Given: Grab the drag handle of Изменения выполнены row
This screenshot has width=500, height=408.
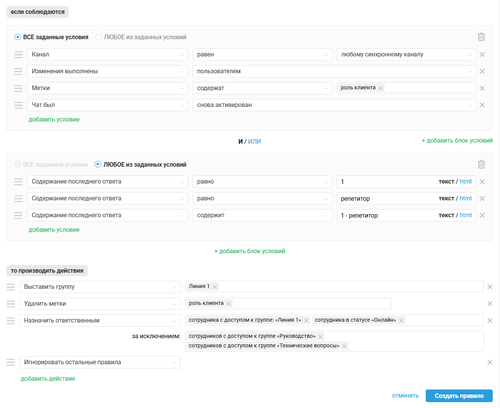Looking at the screenshot, I should coord(18,71).
